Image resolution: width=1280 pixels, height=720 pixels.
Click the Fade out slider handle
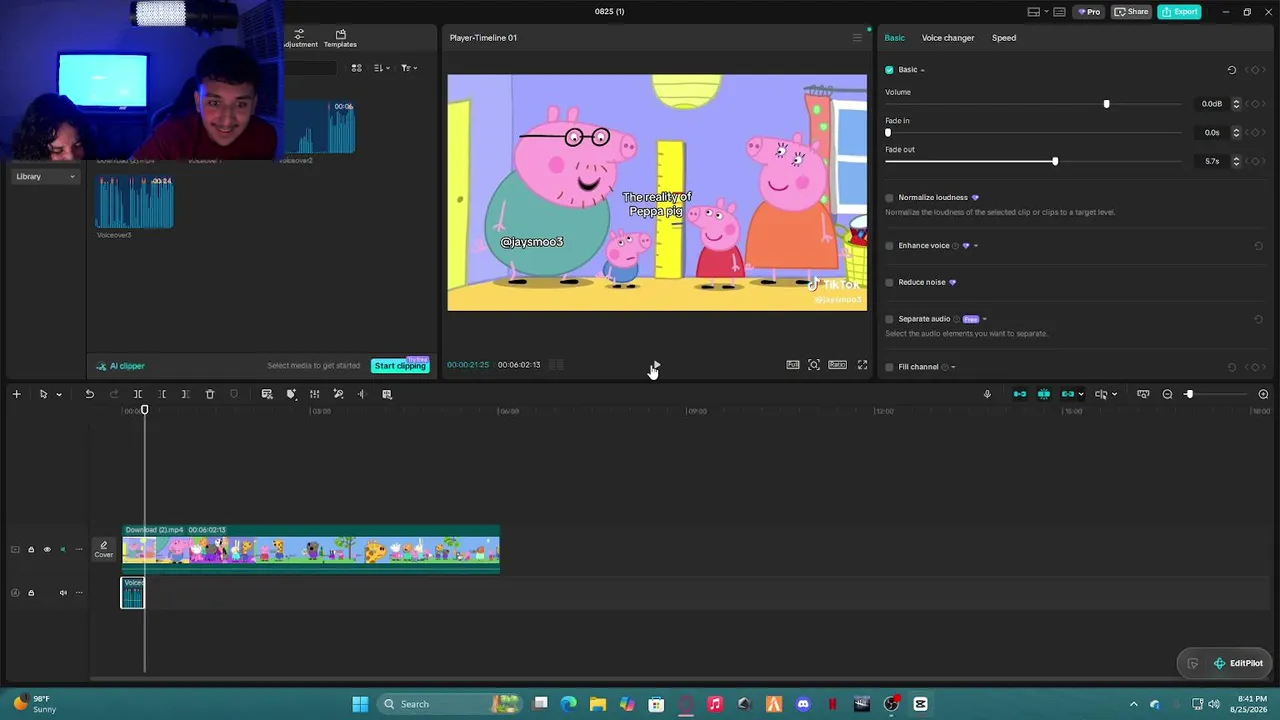1054,161
